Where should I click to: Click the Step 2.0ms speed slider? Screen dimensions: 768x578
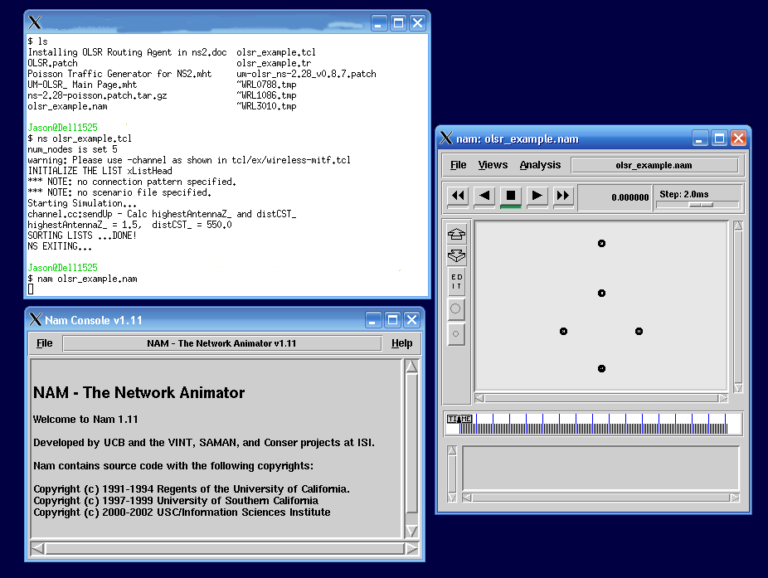point(700,204)
